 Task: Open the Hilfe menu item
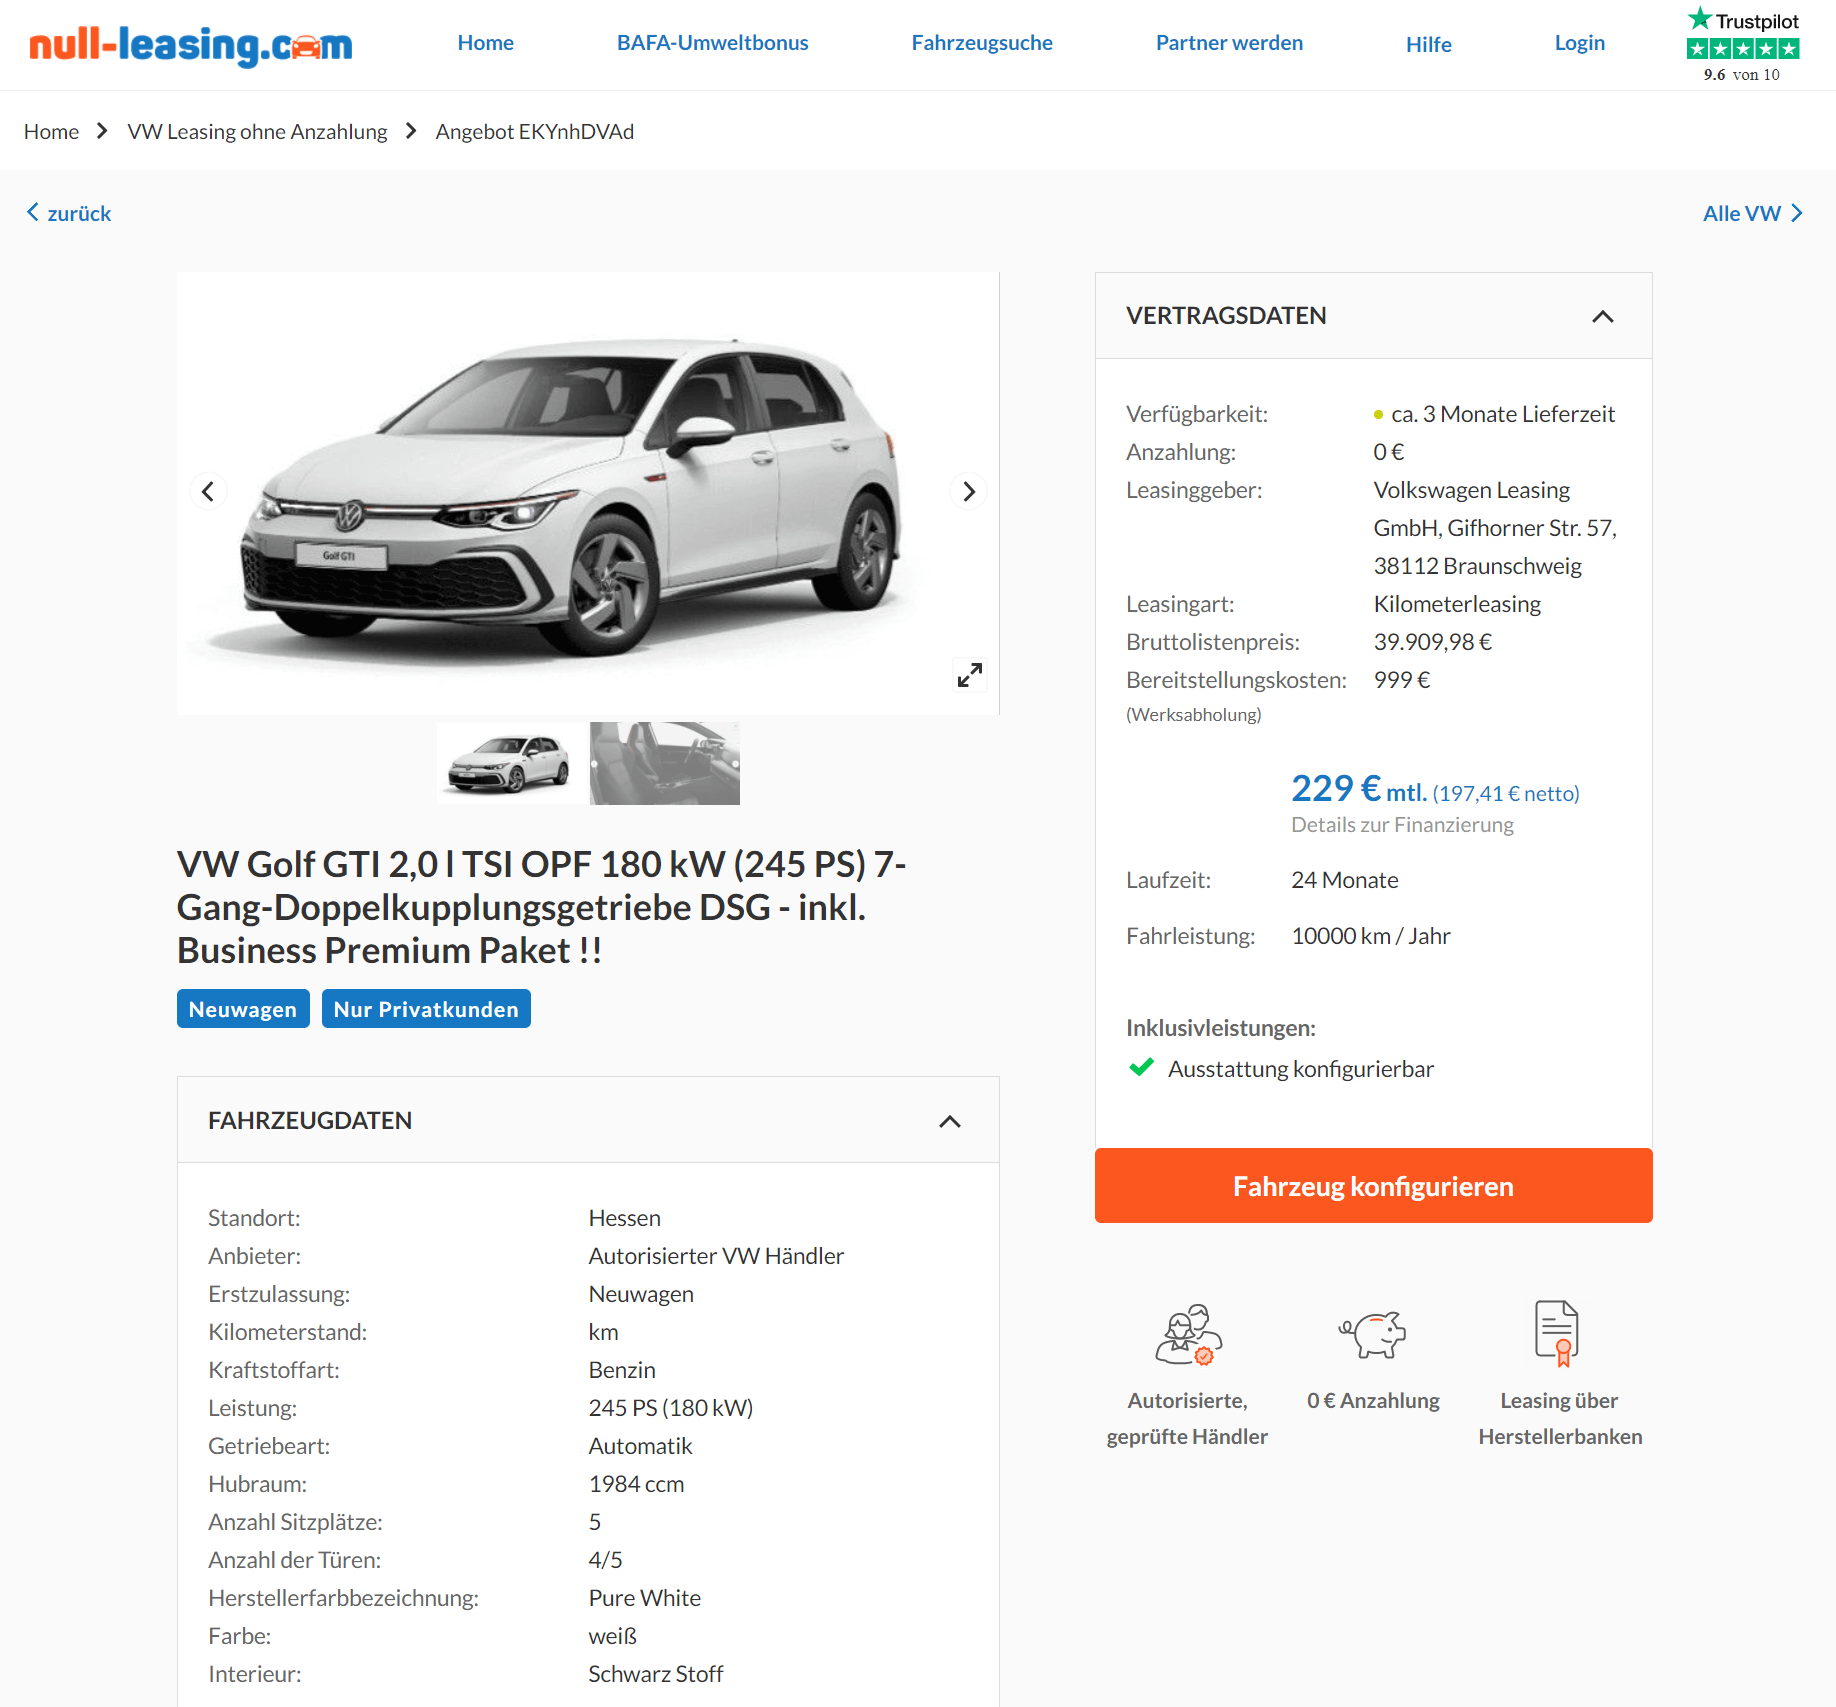click(x=1428, y=44)
